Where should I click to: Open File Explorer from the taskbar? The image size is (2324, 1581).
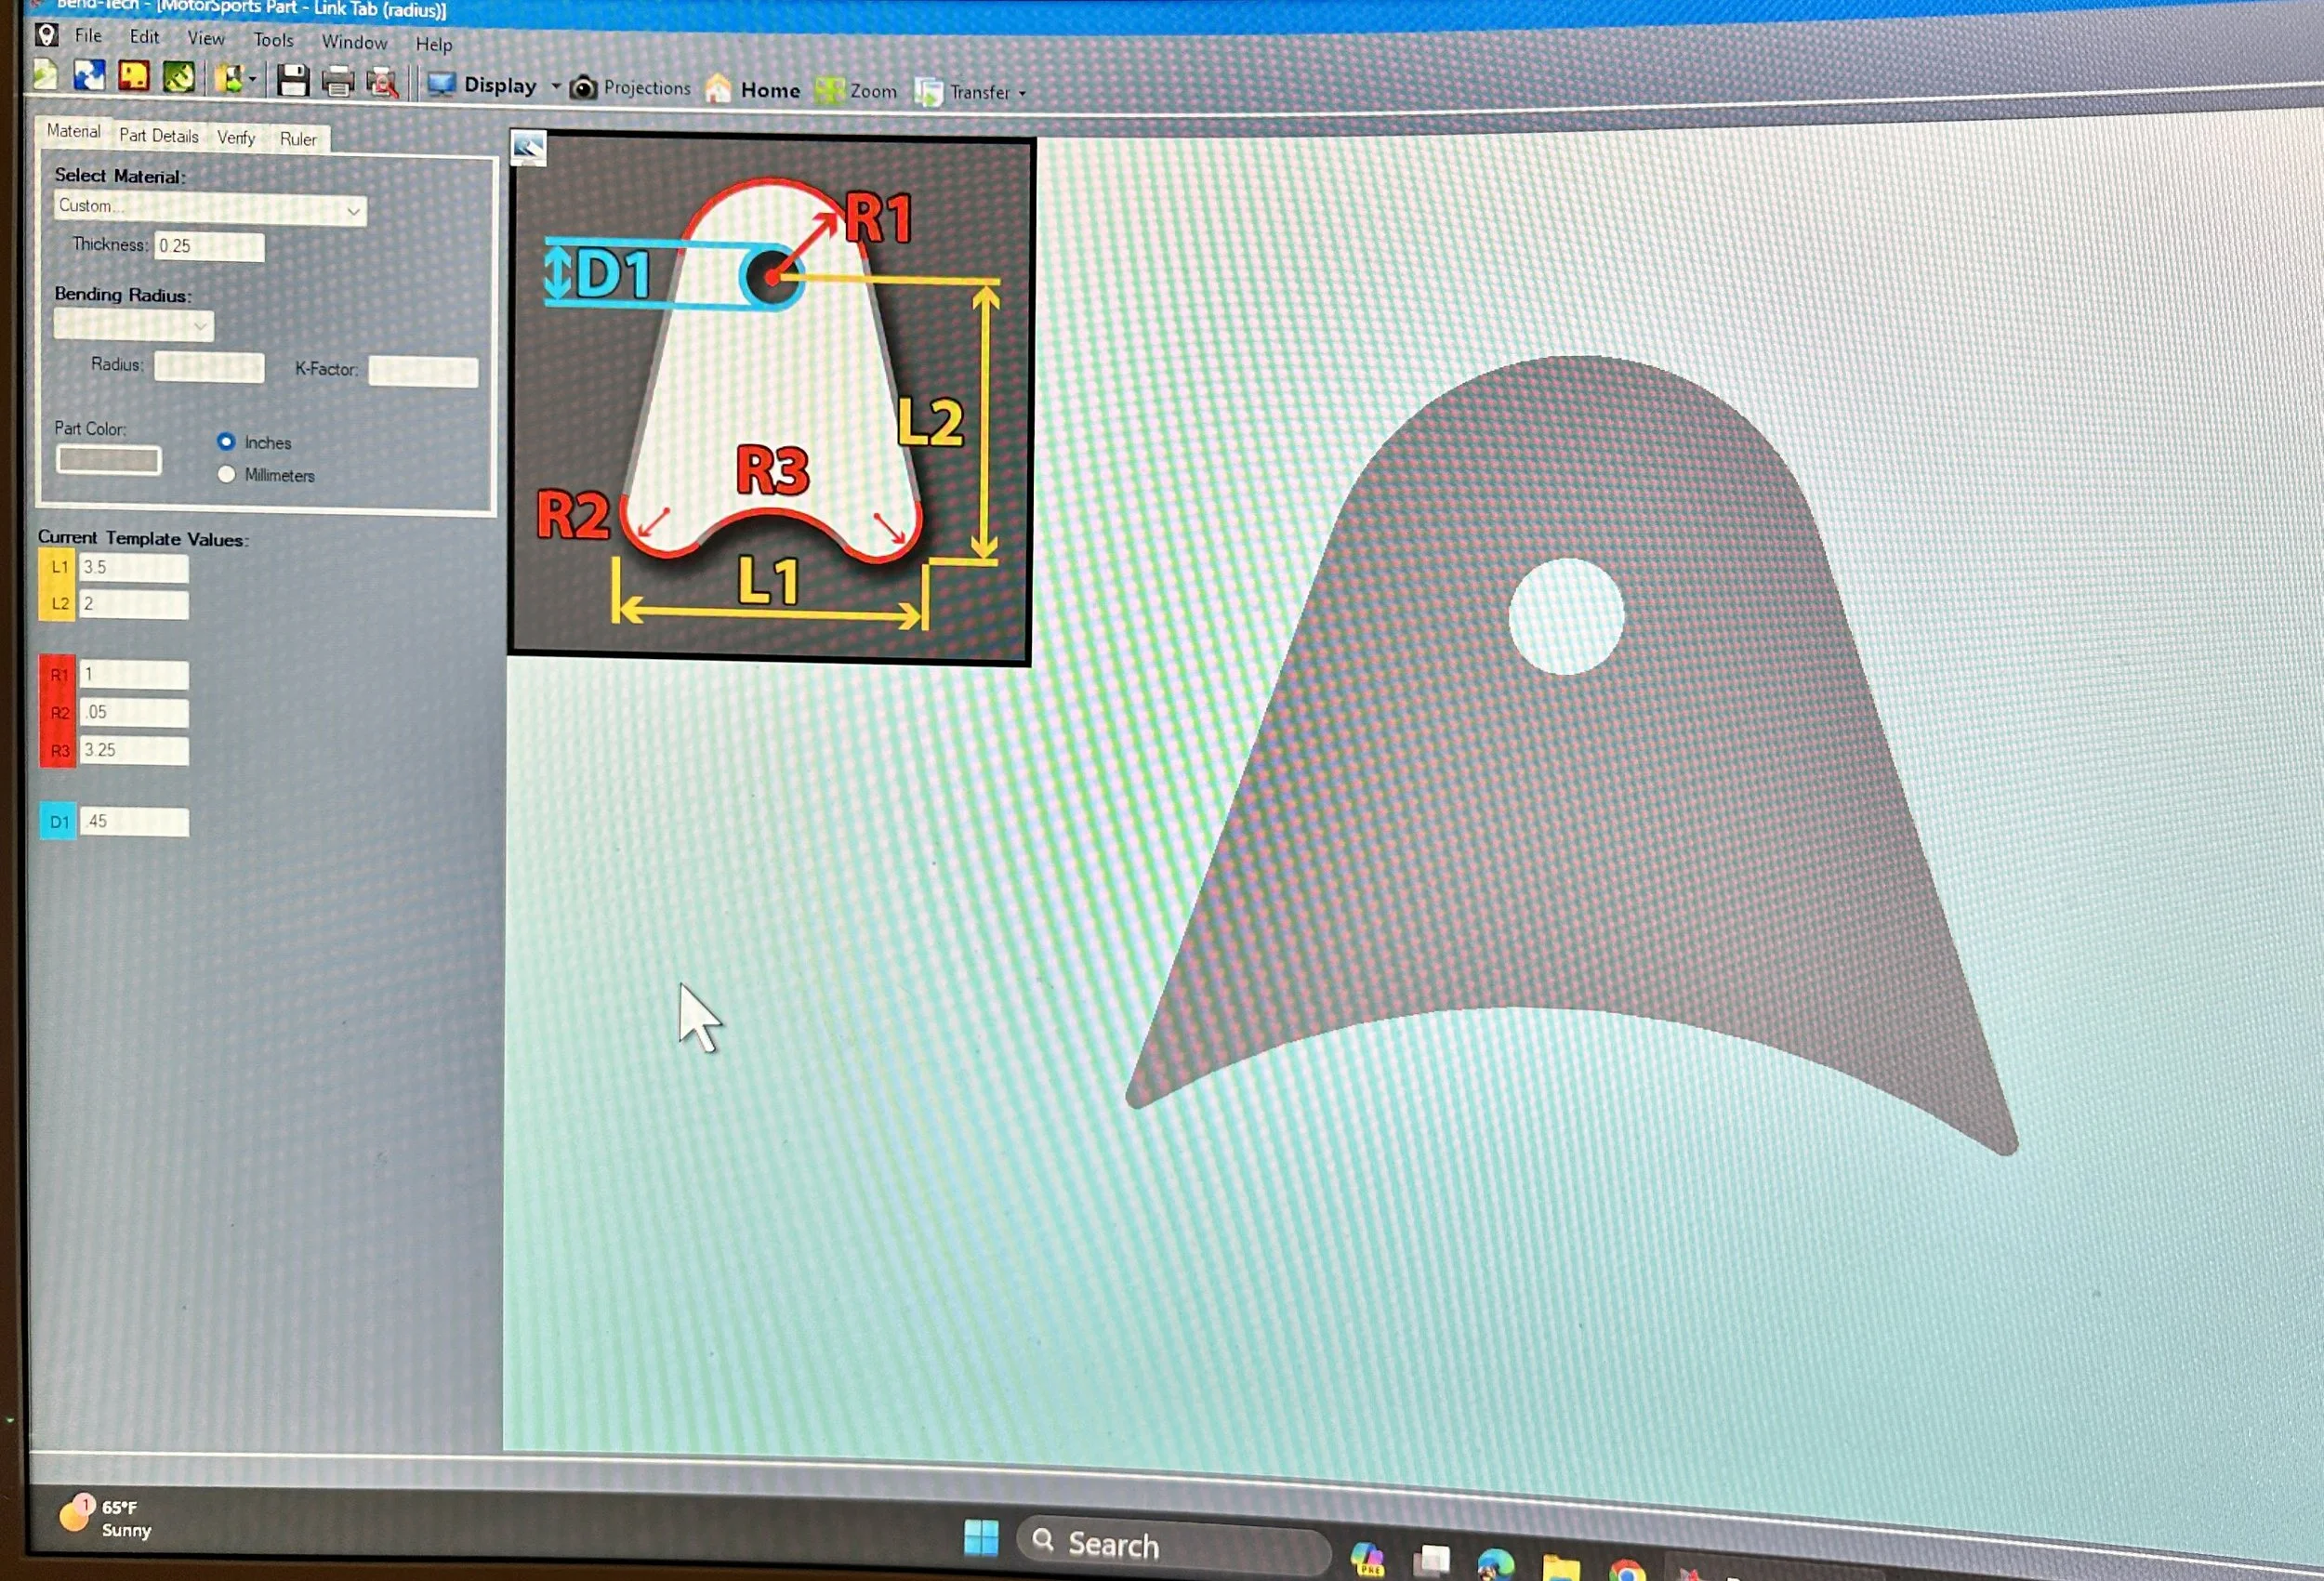tap(1560, 1567)
